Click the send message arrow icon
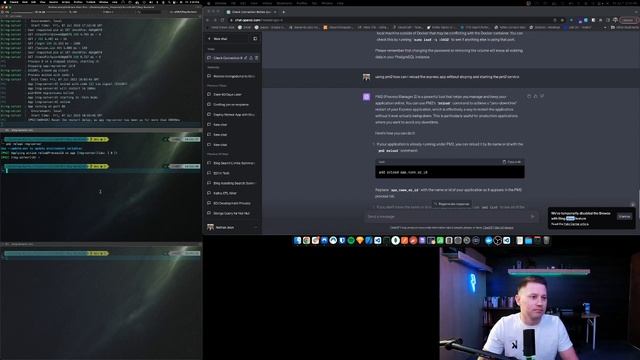The width and height of the screenshot is (640, 360). [x=532, y=217]
